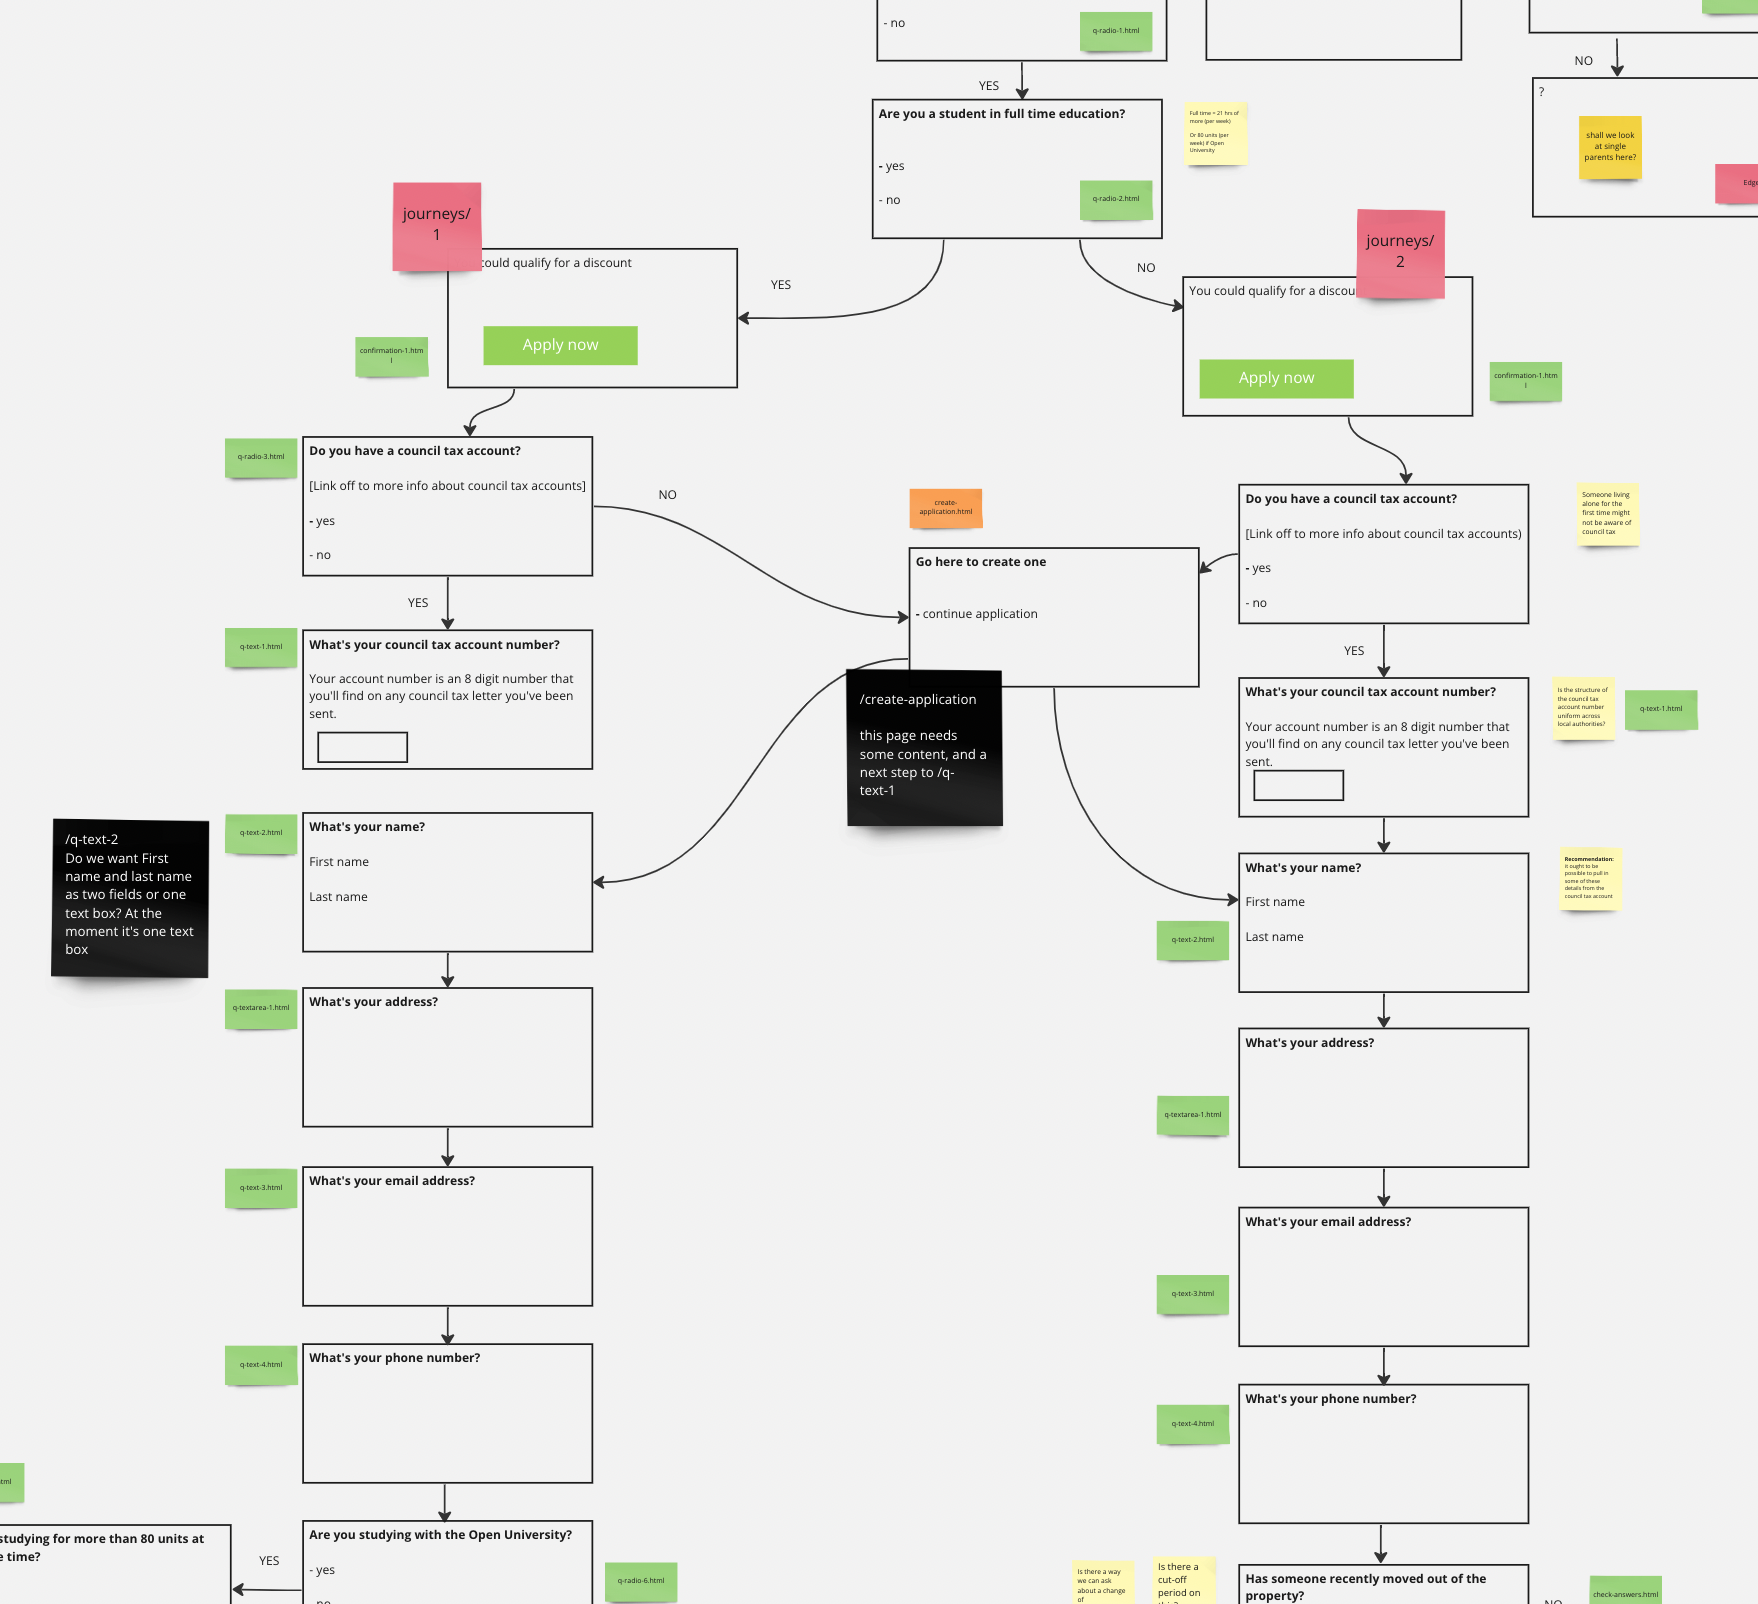The image size is (1758, 1604).
Task: Select 'Someone living alone' yellow sticky
Action: (1608, 514)
